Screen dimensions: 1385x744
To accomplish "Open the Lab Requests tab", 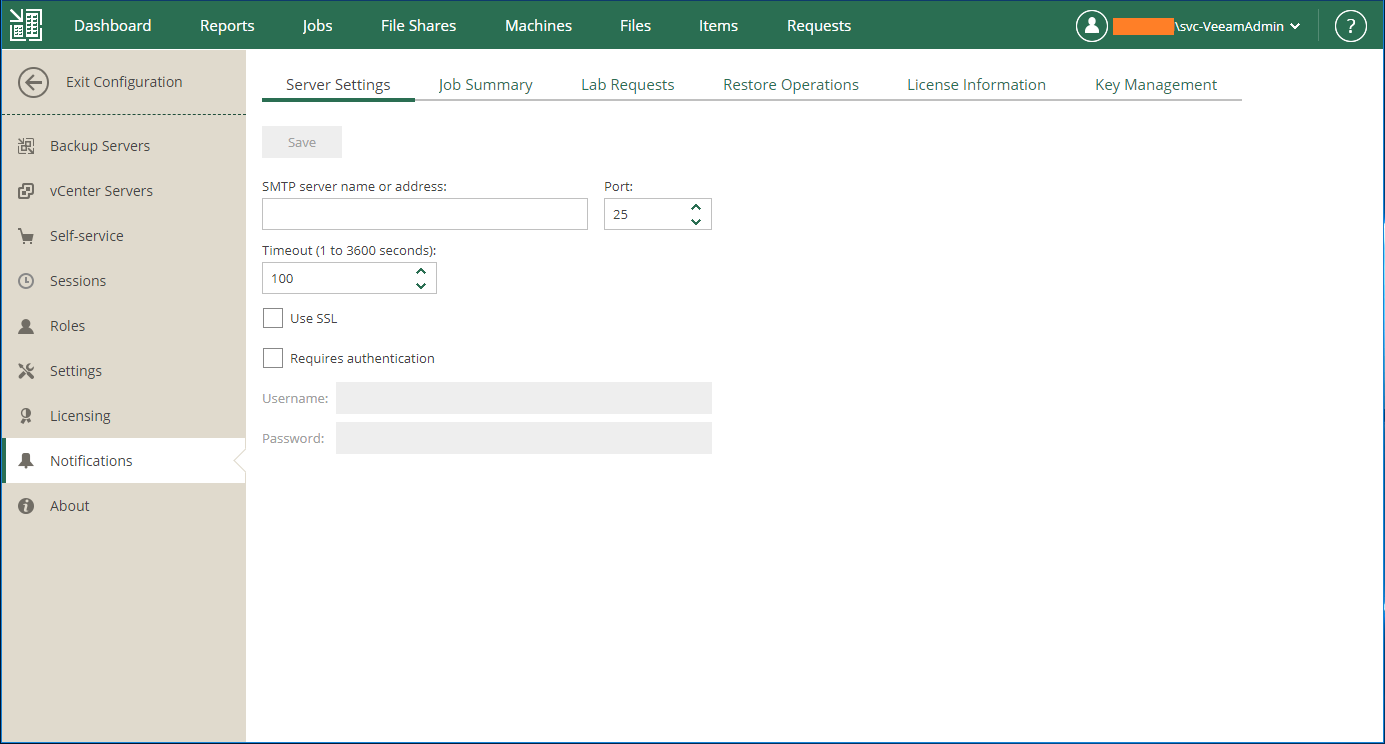I will point(628,85).
